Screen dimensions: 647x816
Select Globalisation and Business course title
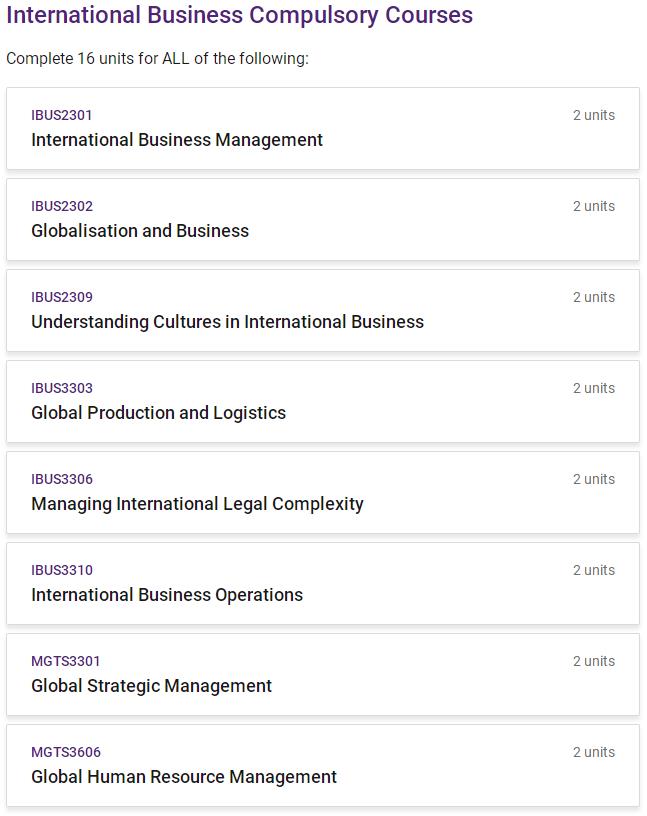[x=140, y=231]
